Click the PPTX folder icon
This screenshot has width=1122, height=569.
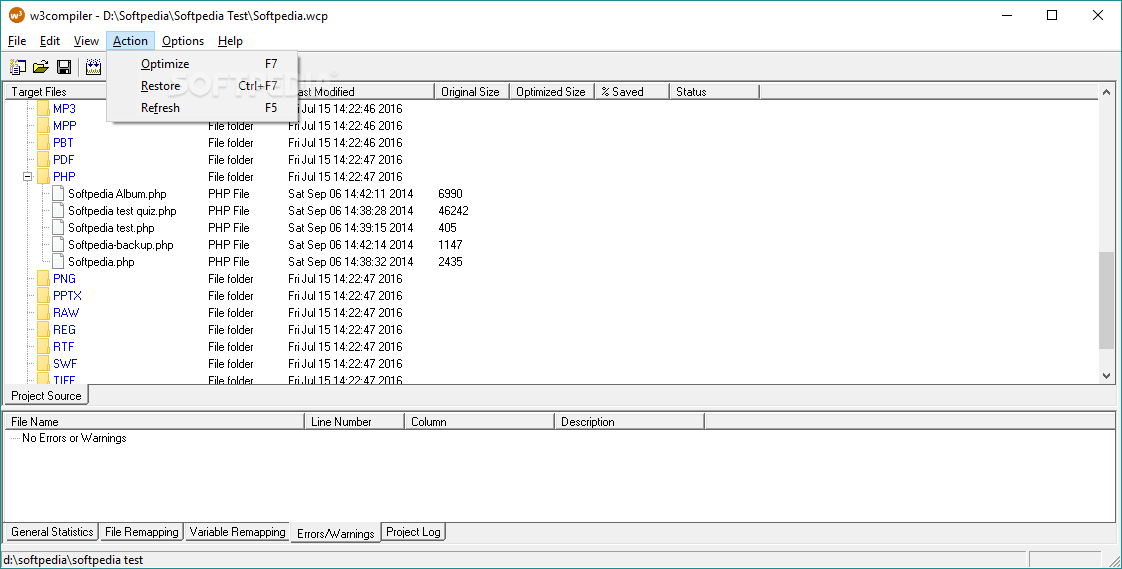click(x=42, y=296)
